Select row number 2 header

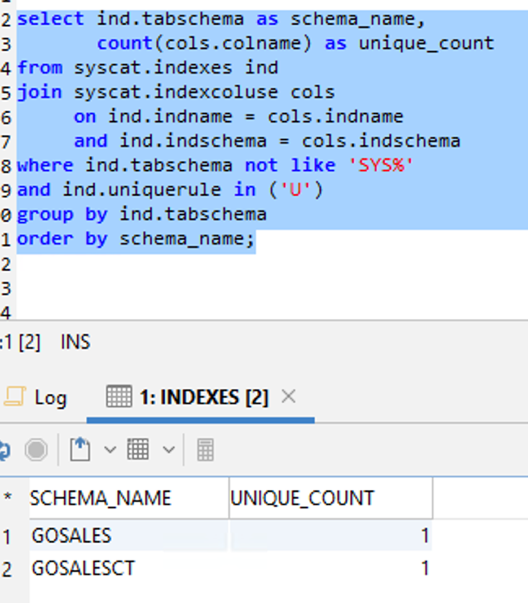point(7,569)
